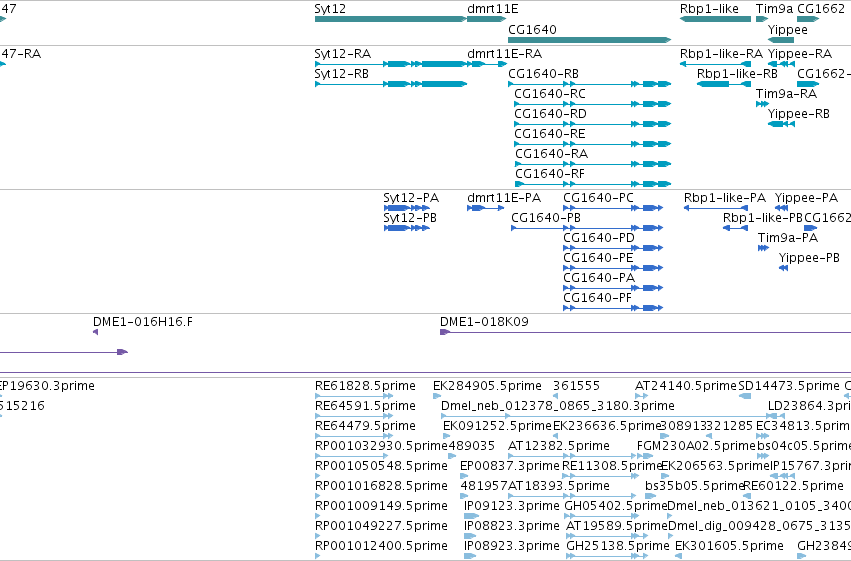This screenshot has width=851, height=561.
Task: Select IP08923.3prime feature
Action: 470,556
